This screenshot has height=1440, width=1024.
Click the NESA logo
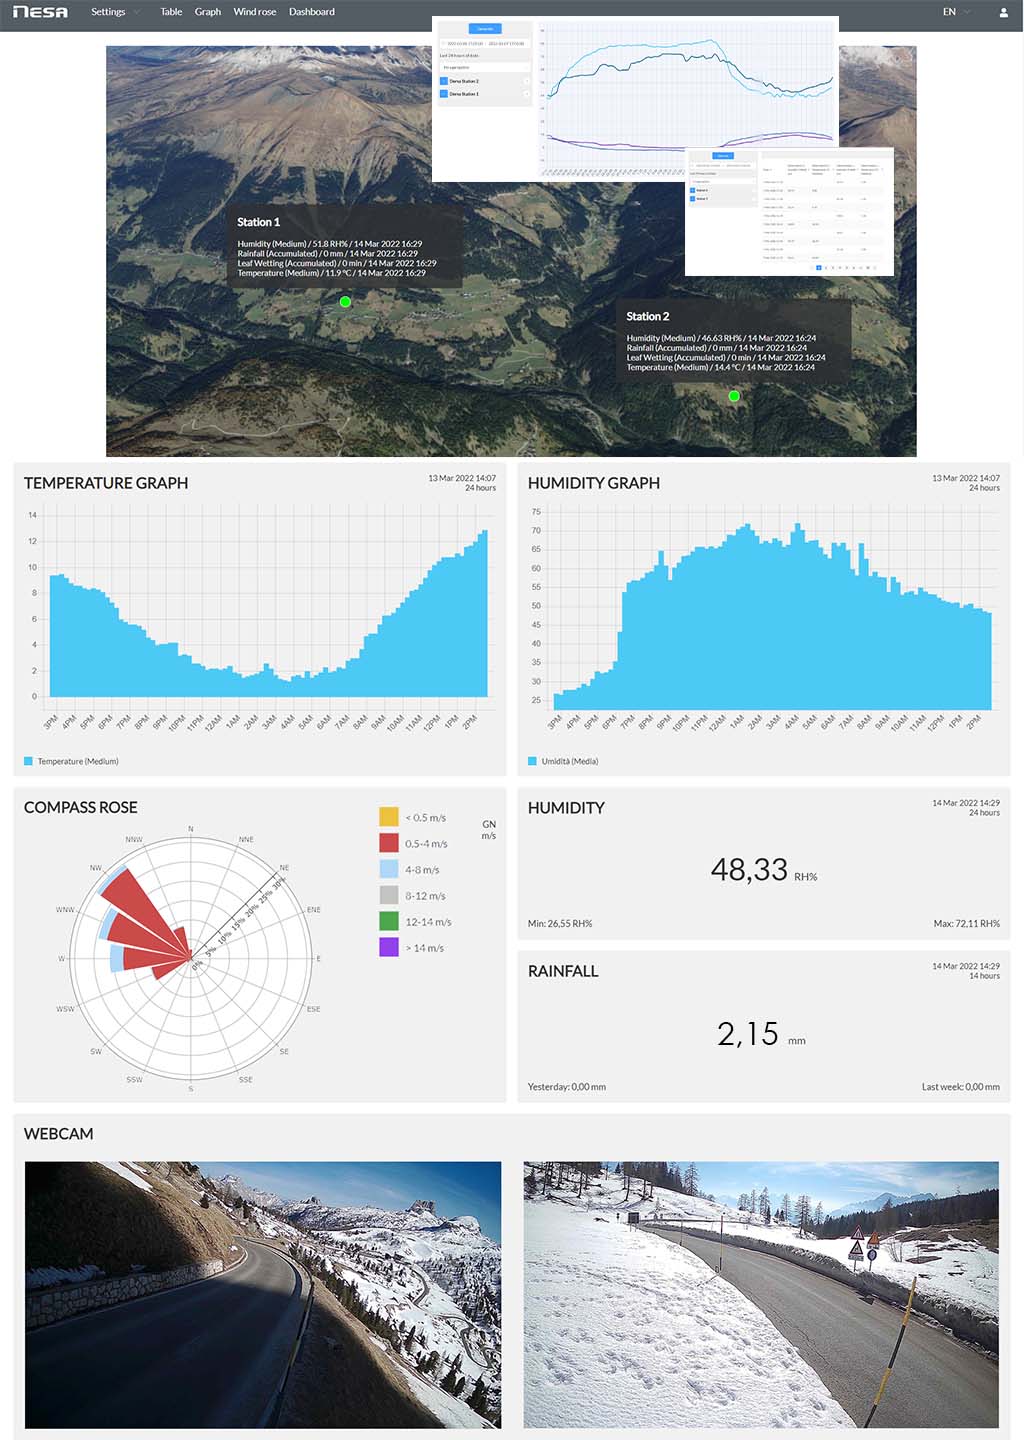click(x=40, y=12)
